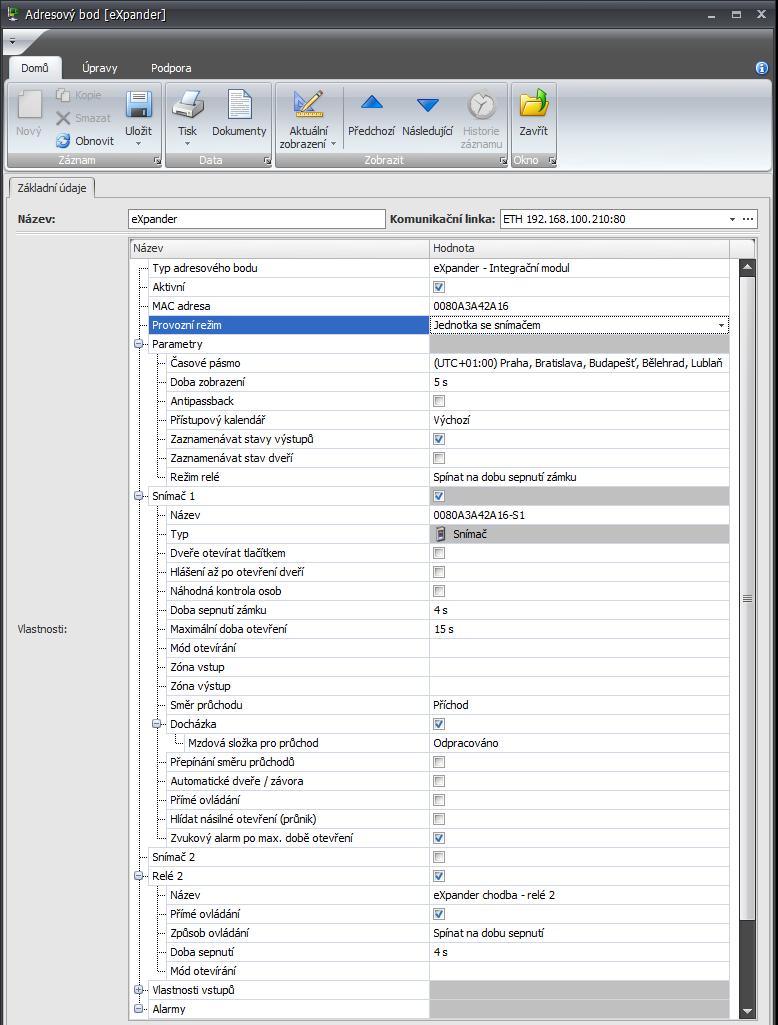Switch to the Domů ribbon tab
The height and width of the screenshot is (1025, 778).
pyautogui.click(x=35, y=68)
